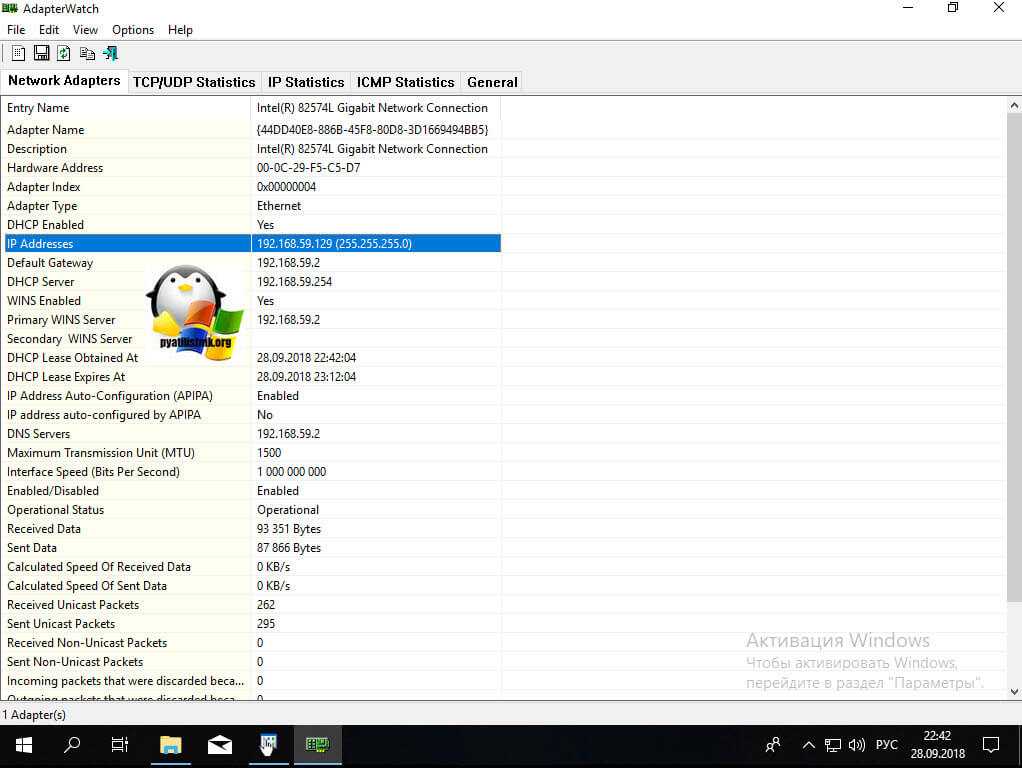Click the РУС language indicator
The width and height of the screenshot is (1022, 768).
pos(887,745)
